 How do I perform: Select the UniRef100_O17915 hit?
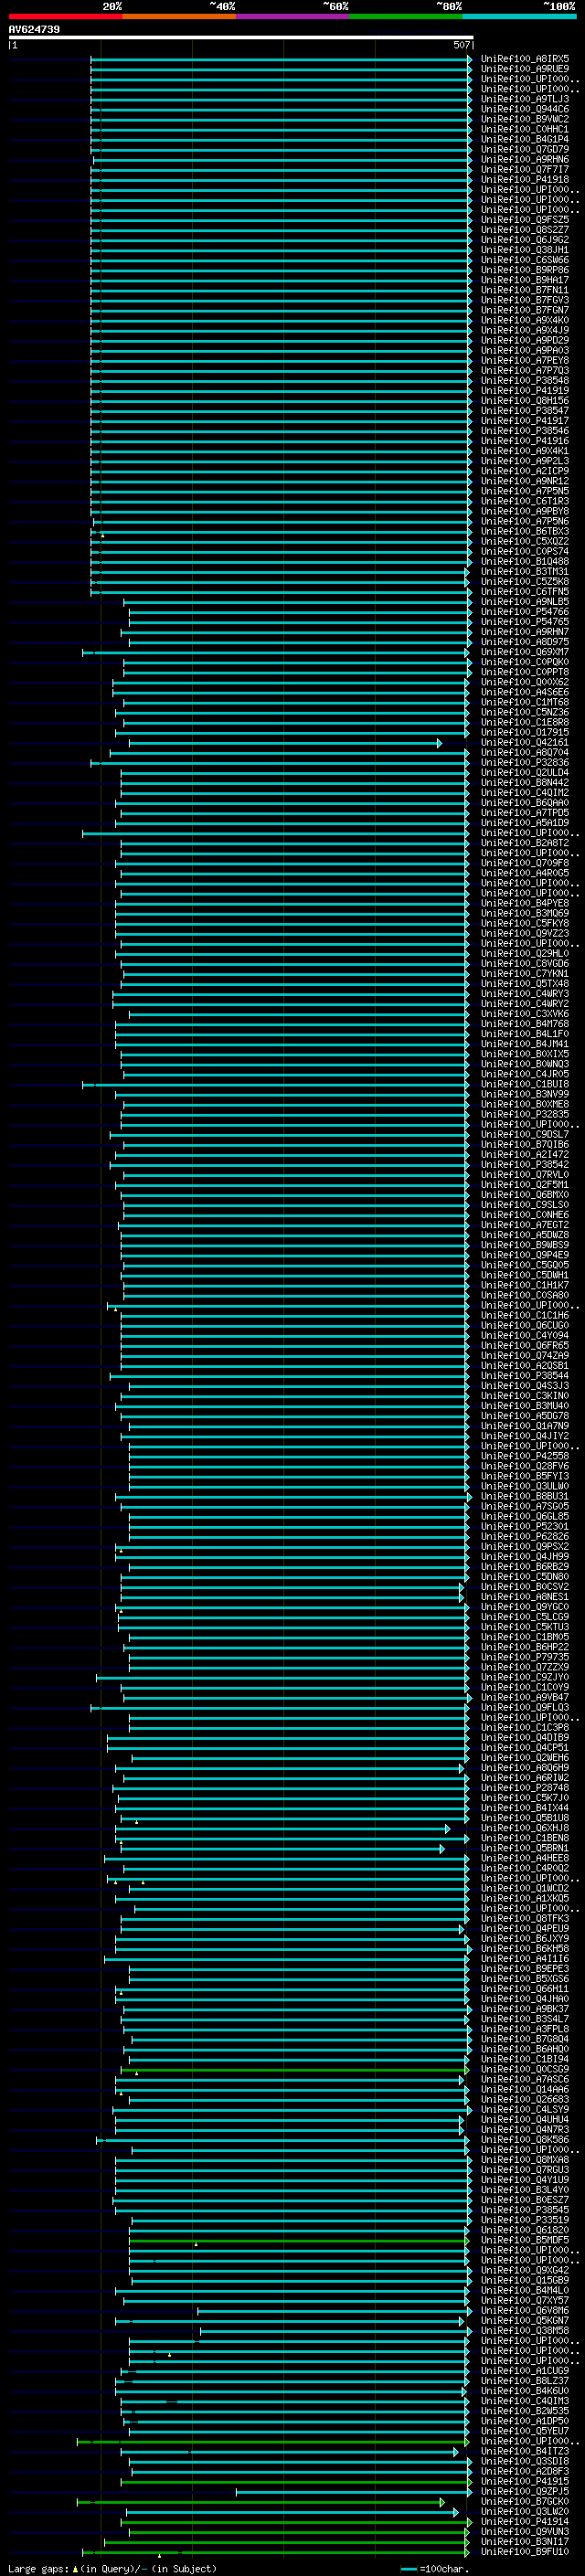tap(524, 732)
